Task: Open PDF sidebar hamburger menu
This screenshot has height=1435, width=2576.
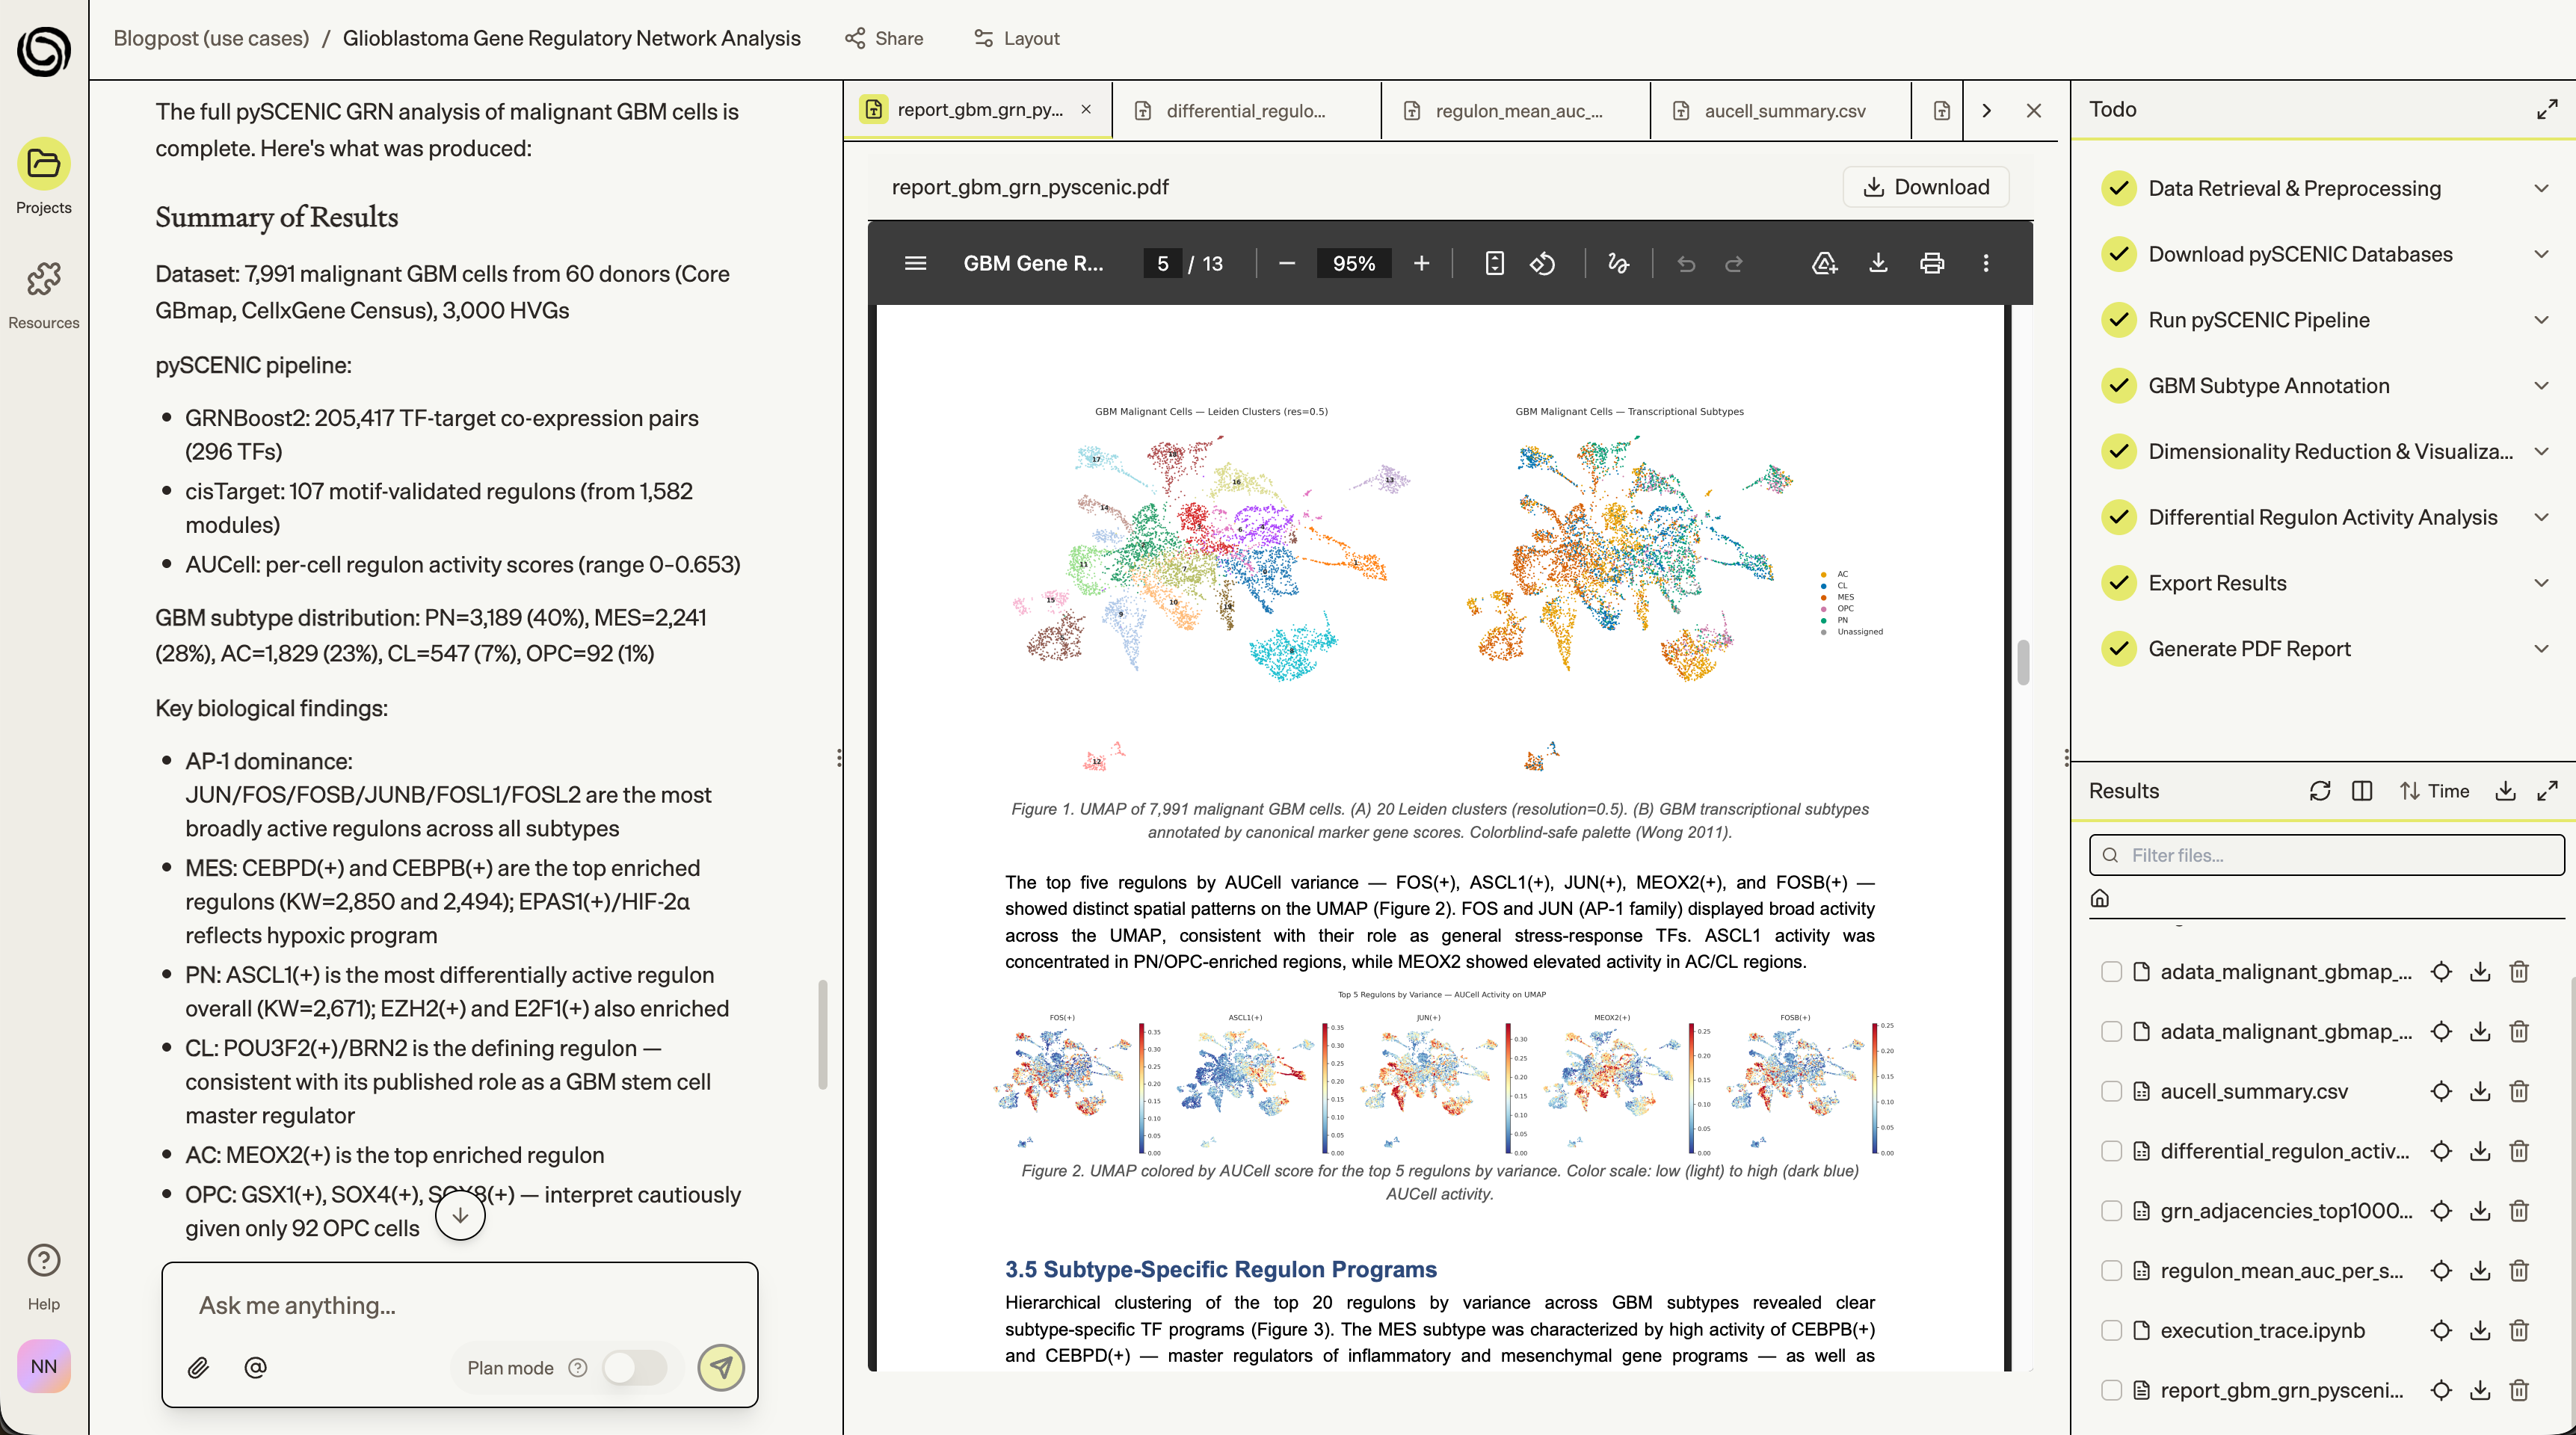Action: [915, 263]
